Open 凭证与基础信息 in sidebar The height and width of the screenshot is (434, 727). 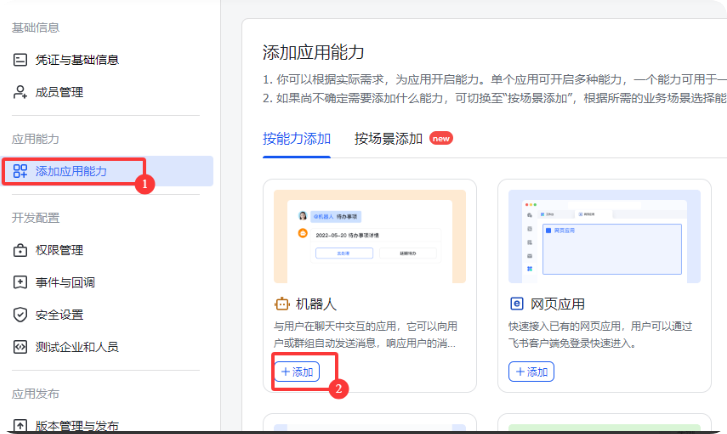[79, 60]
